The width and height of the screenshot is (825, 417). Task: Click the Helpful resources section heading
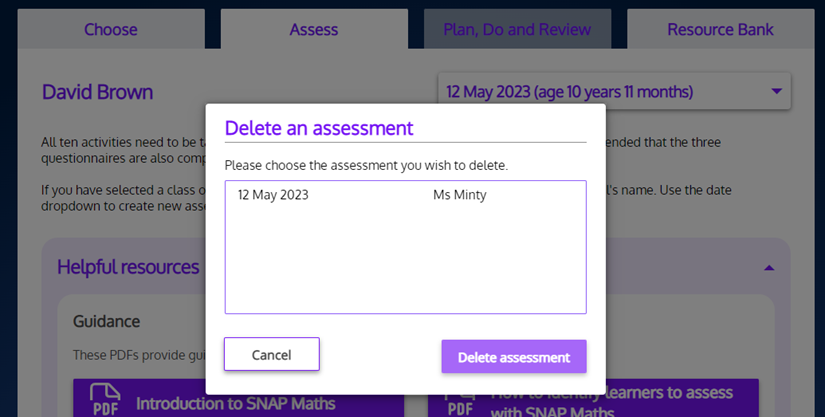pos(128,267)
